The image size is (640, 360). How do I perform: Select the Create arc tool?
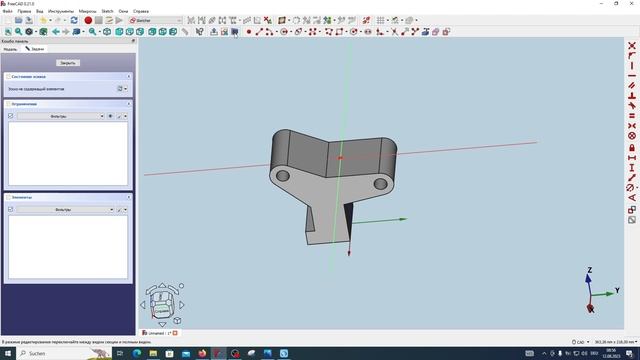point(269,32)
